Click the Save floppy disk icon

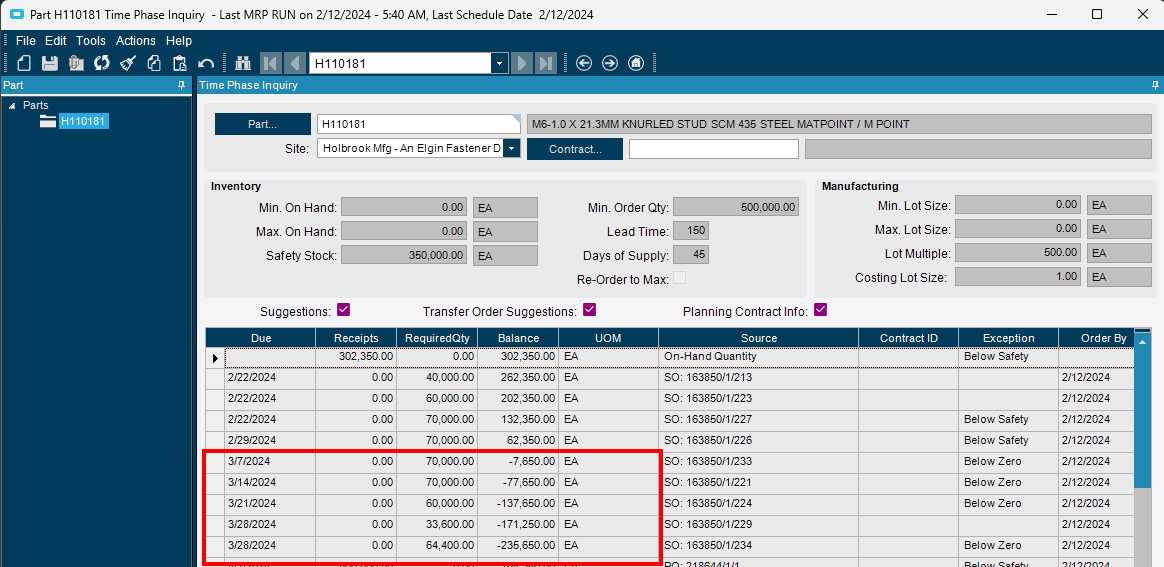pyautogui.click(x=50, y=63)
